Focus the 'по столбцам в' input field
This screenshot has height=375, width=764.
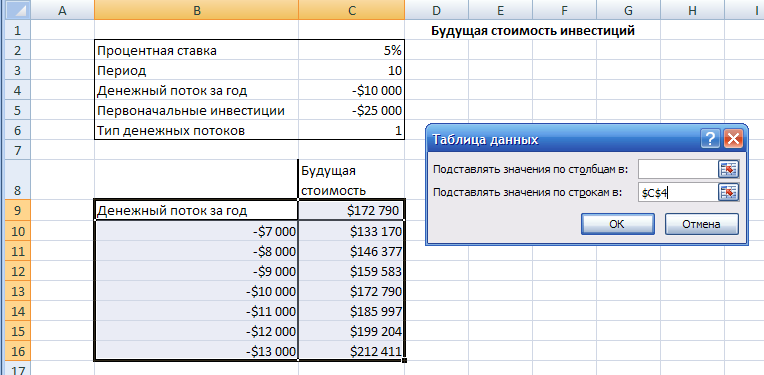pyautogui.click(x=678, y=169)
